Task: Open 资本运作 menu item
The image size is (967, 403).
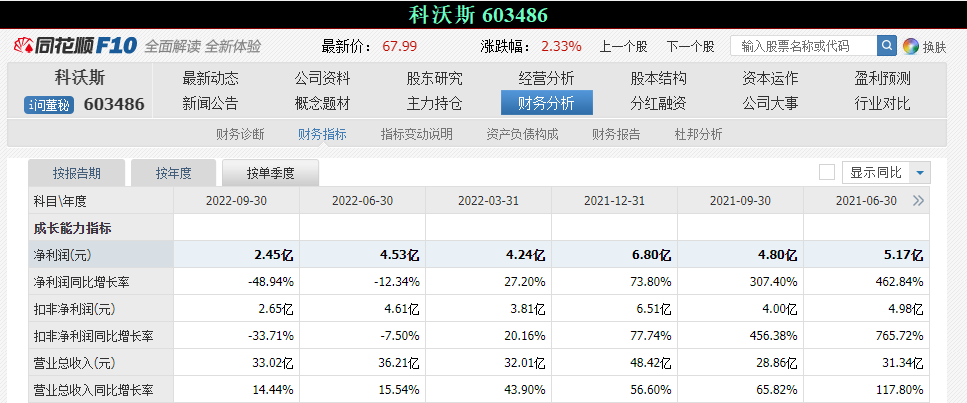Action: point(770,78)
